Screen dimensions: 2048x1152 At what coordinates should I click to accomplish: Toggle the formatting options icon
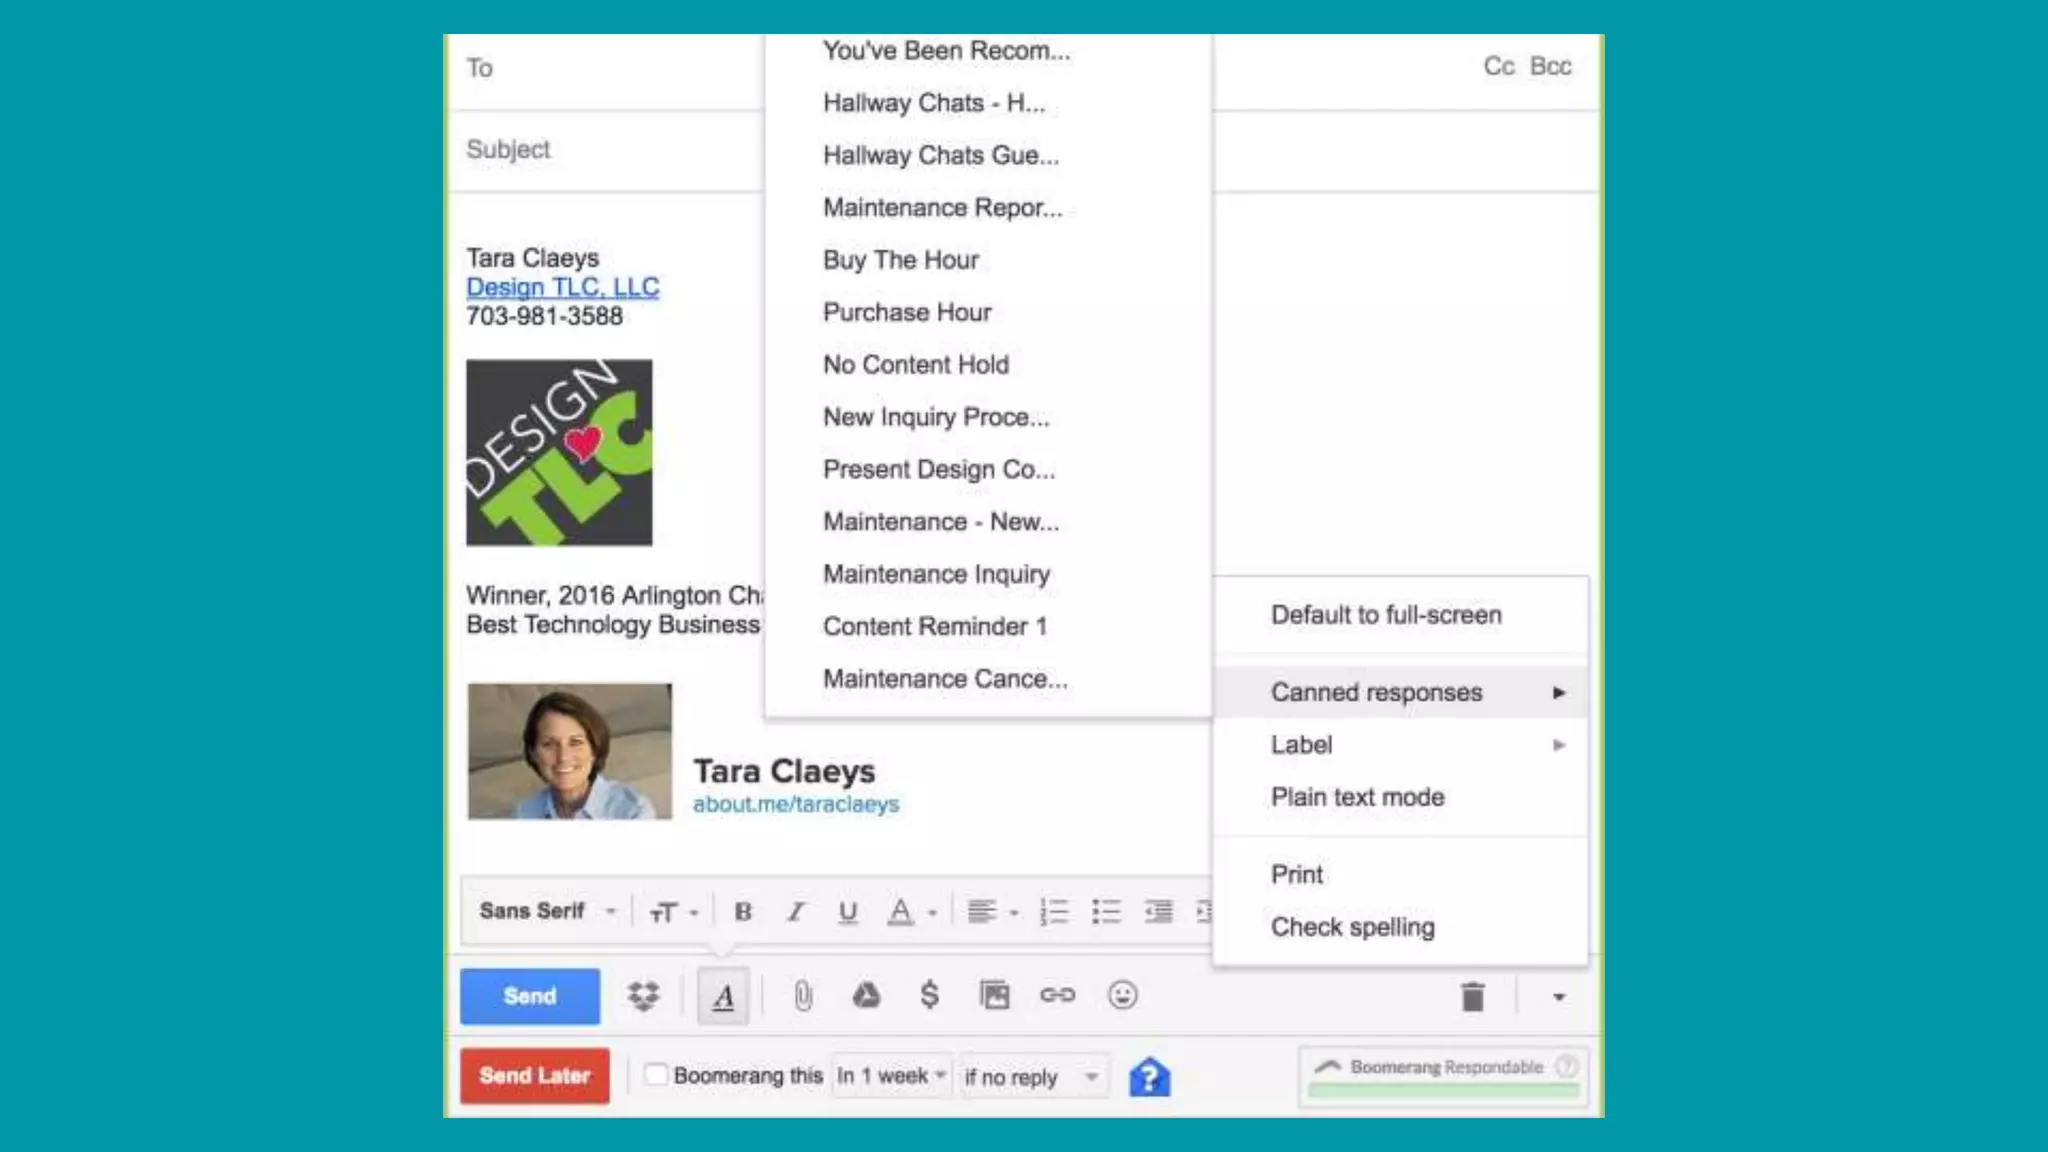(723, 996)
